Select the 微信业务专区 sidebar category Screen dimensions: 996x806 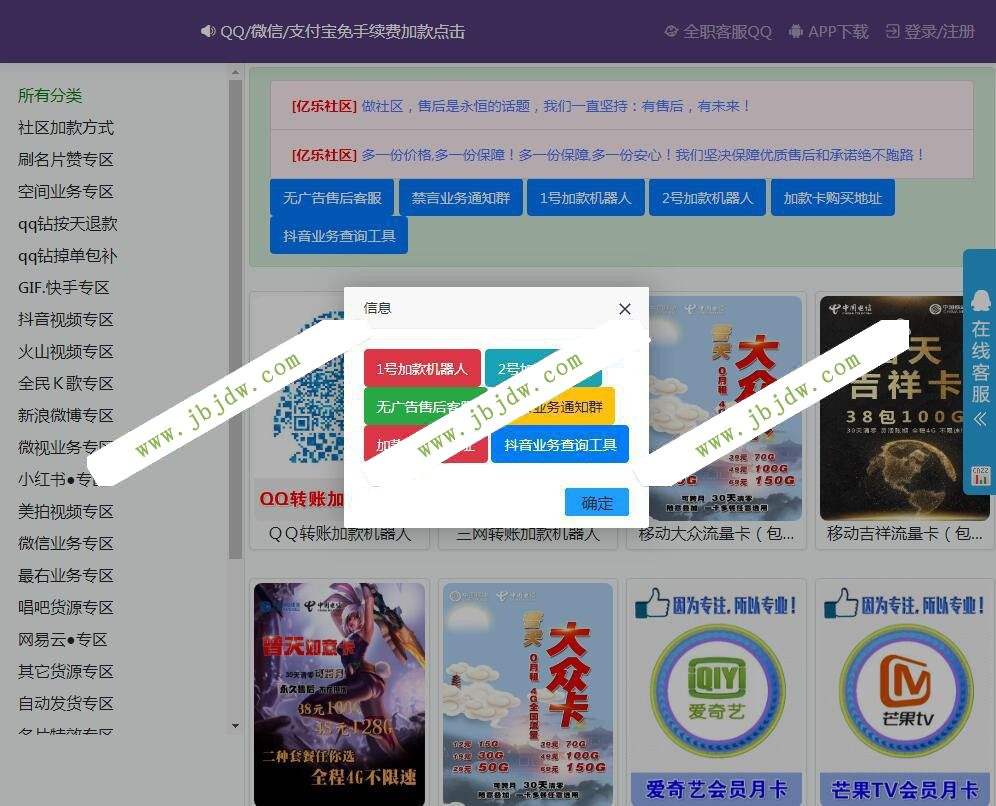[66, 544]
